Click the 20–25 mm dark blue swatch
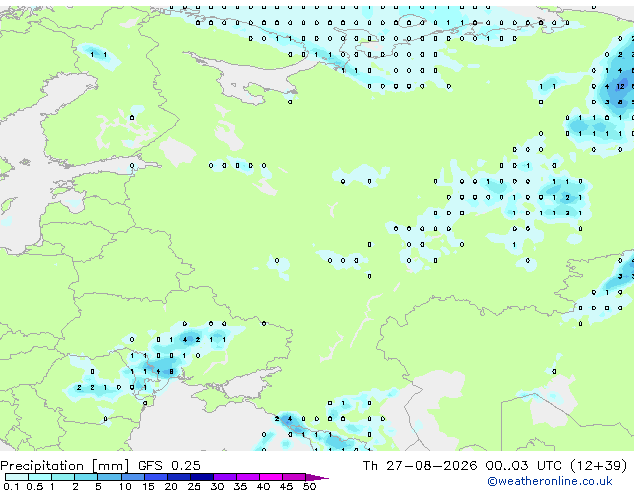Screen dimensions: 634x490 pos(179,477)
